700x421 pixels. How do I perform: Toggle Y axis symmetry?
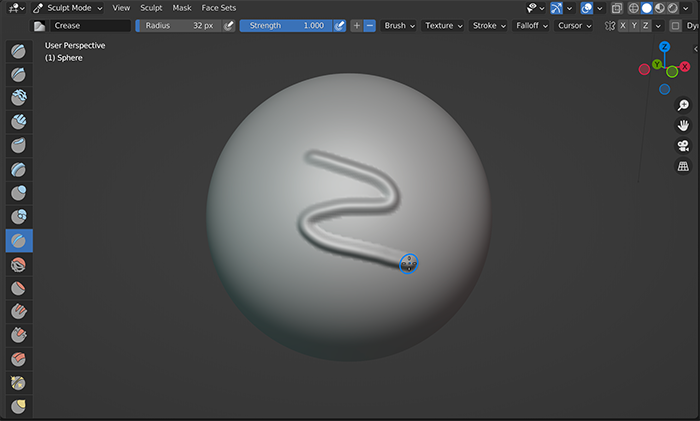pyautogui.click(x=634, y=25)
